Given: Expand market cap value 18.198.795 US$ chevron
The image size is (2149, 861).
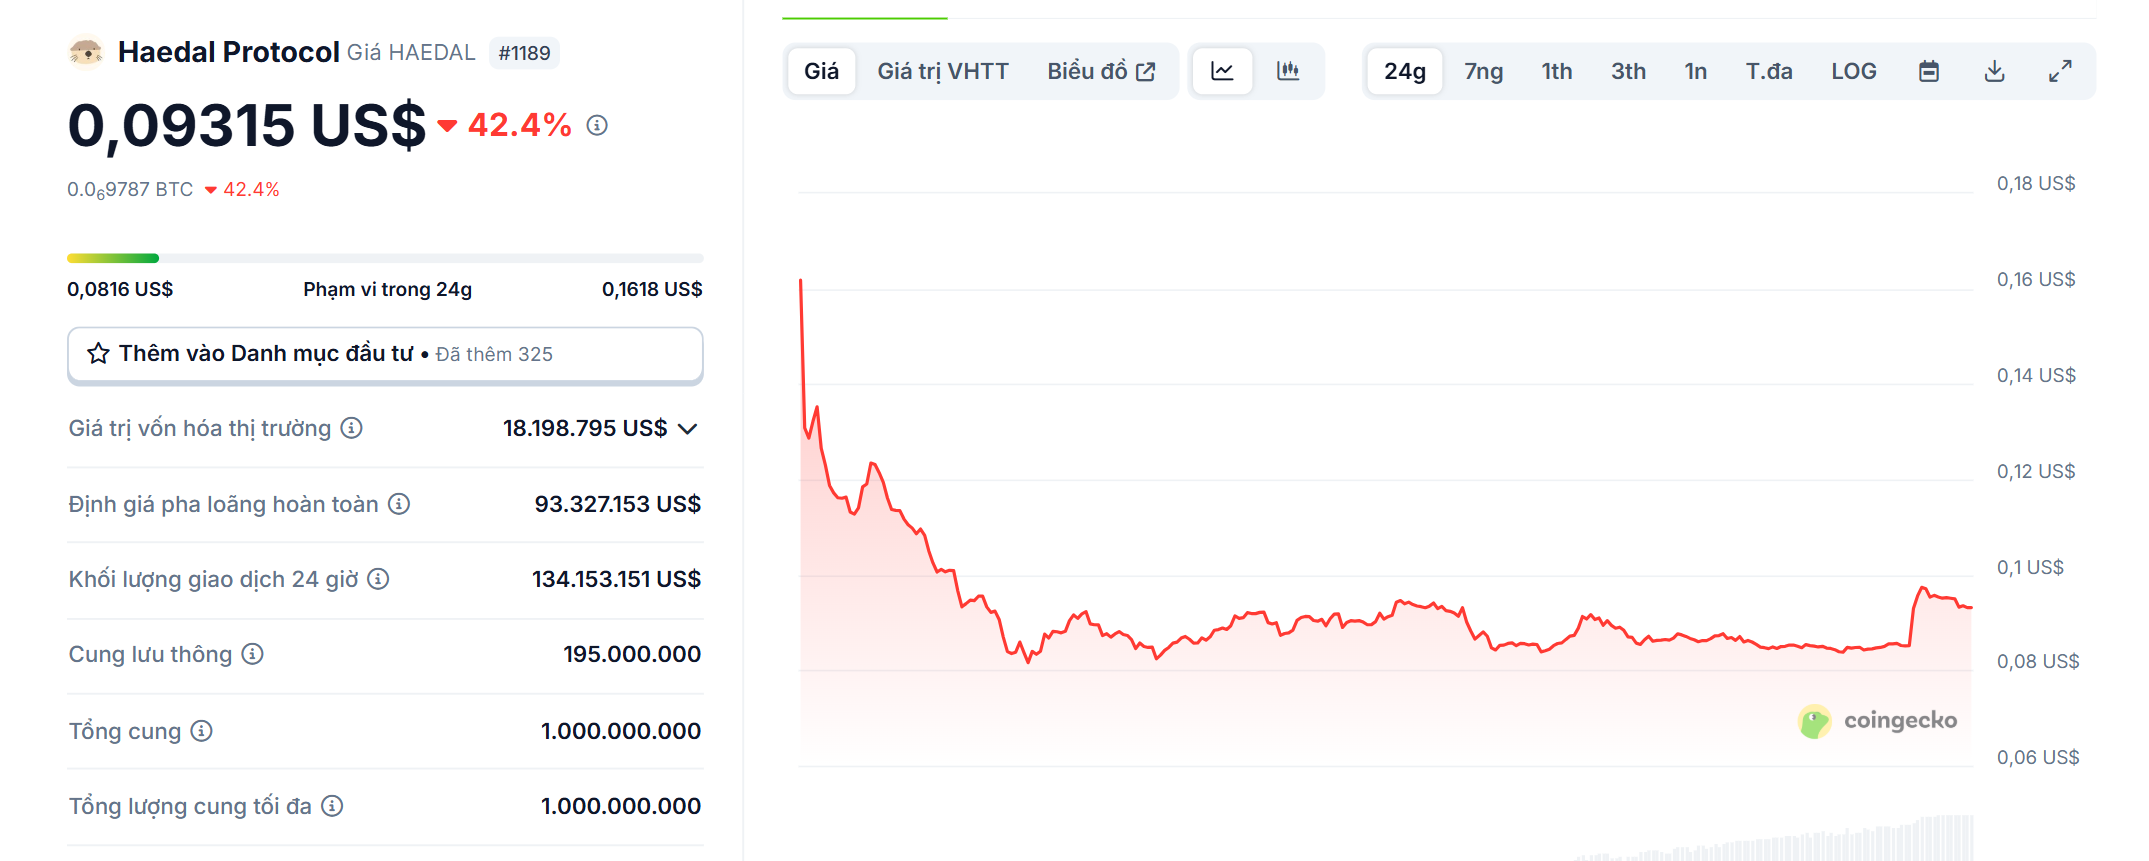Looking at the screenshot, I should coord(687,429).
